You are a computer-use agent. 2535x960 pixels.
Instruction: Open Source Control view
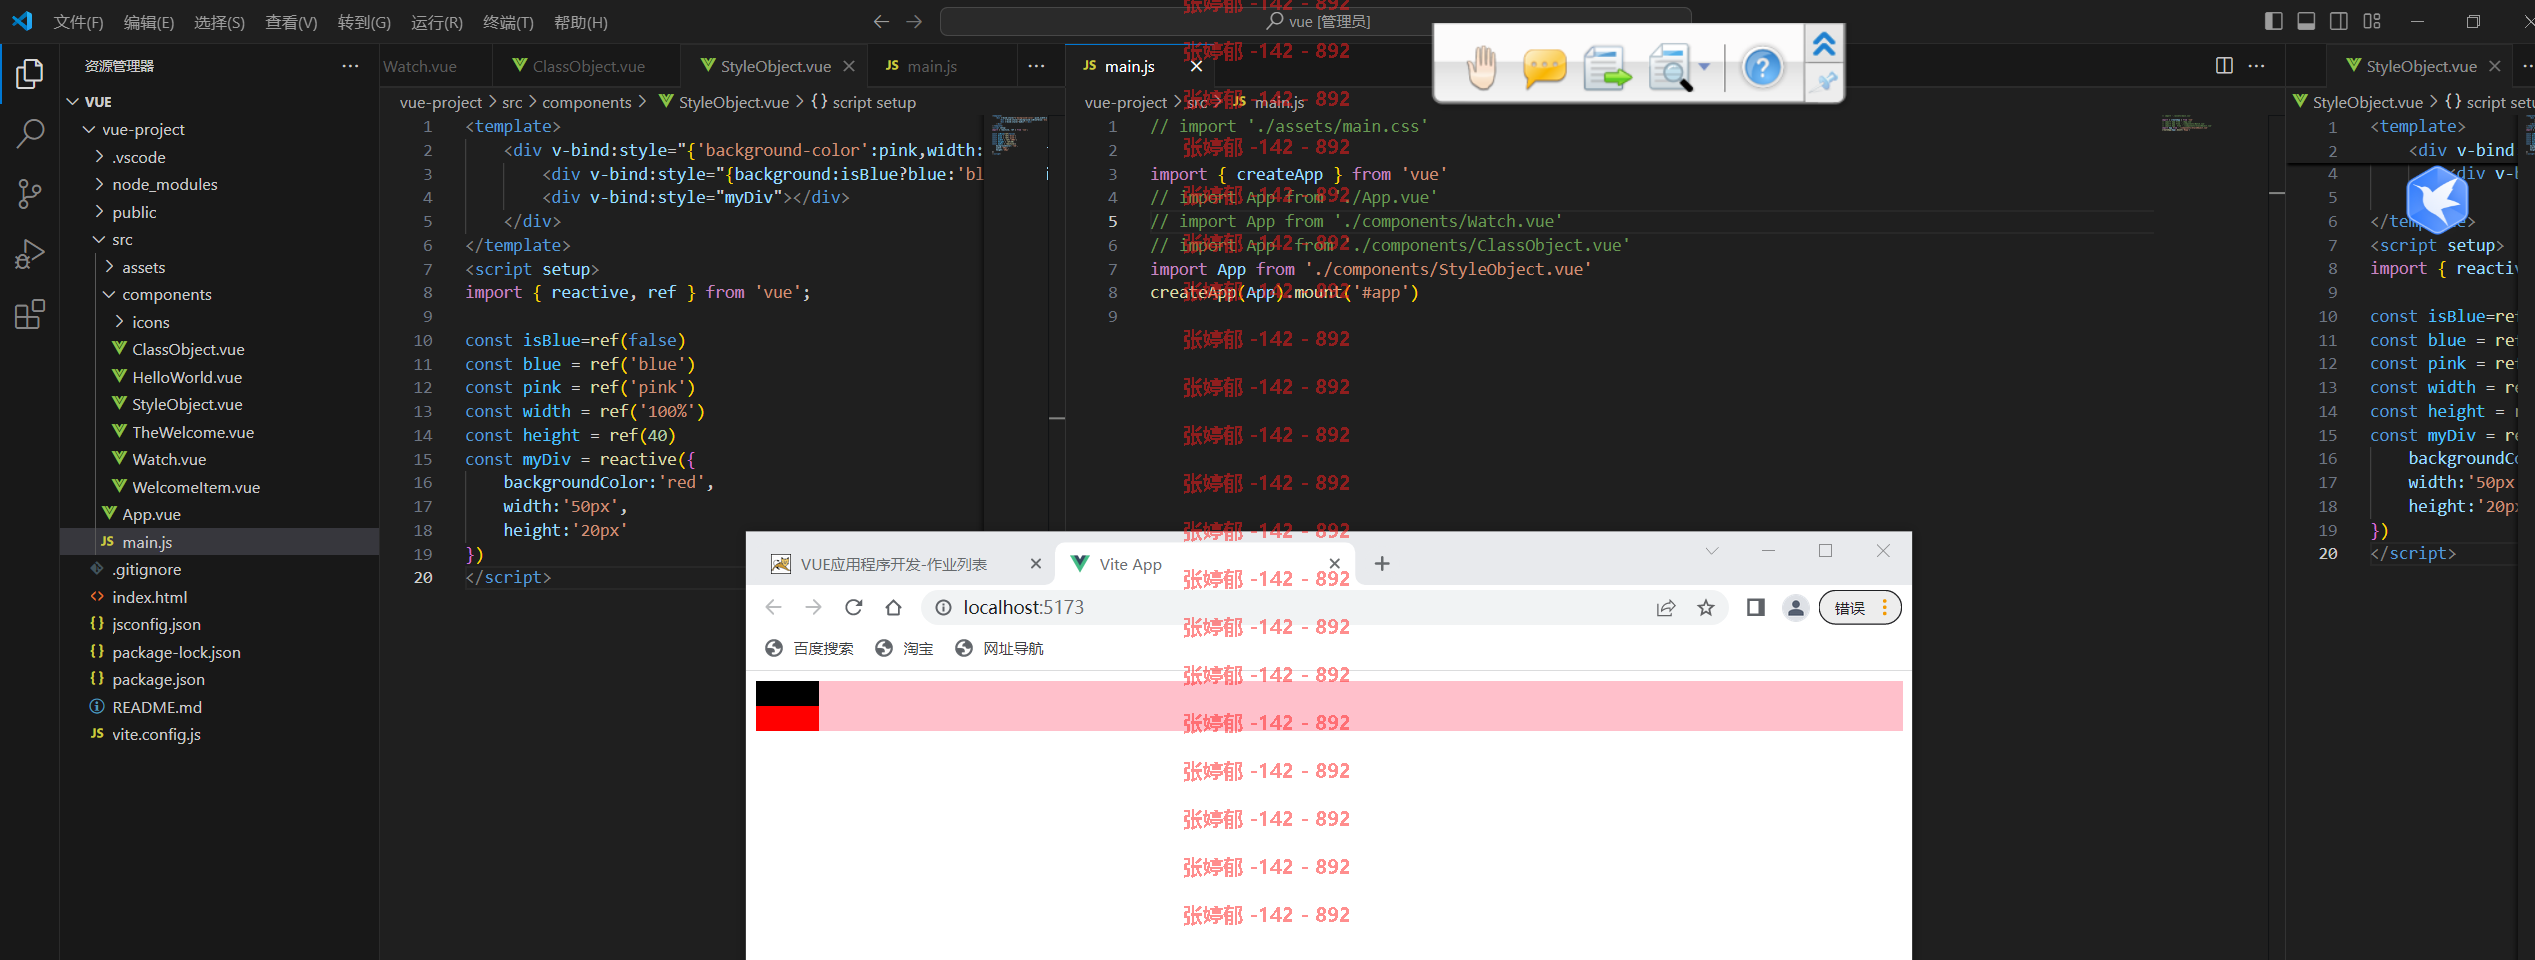point(30,194)
